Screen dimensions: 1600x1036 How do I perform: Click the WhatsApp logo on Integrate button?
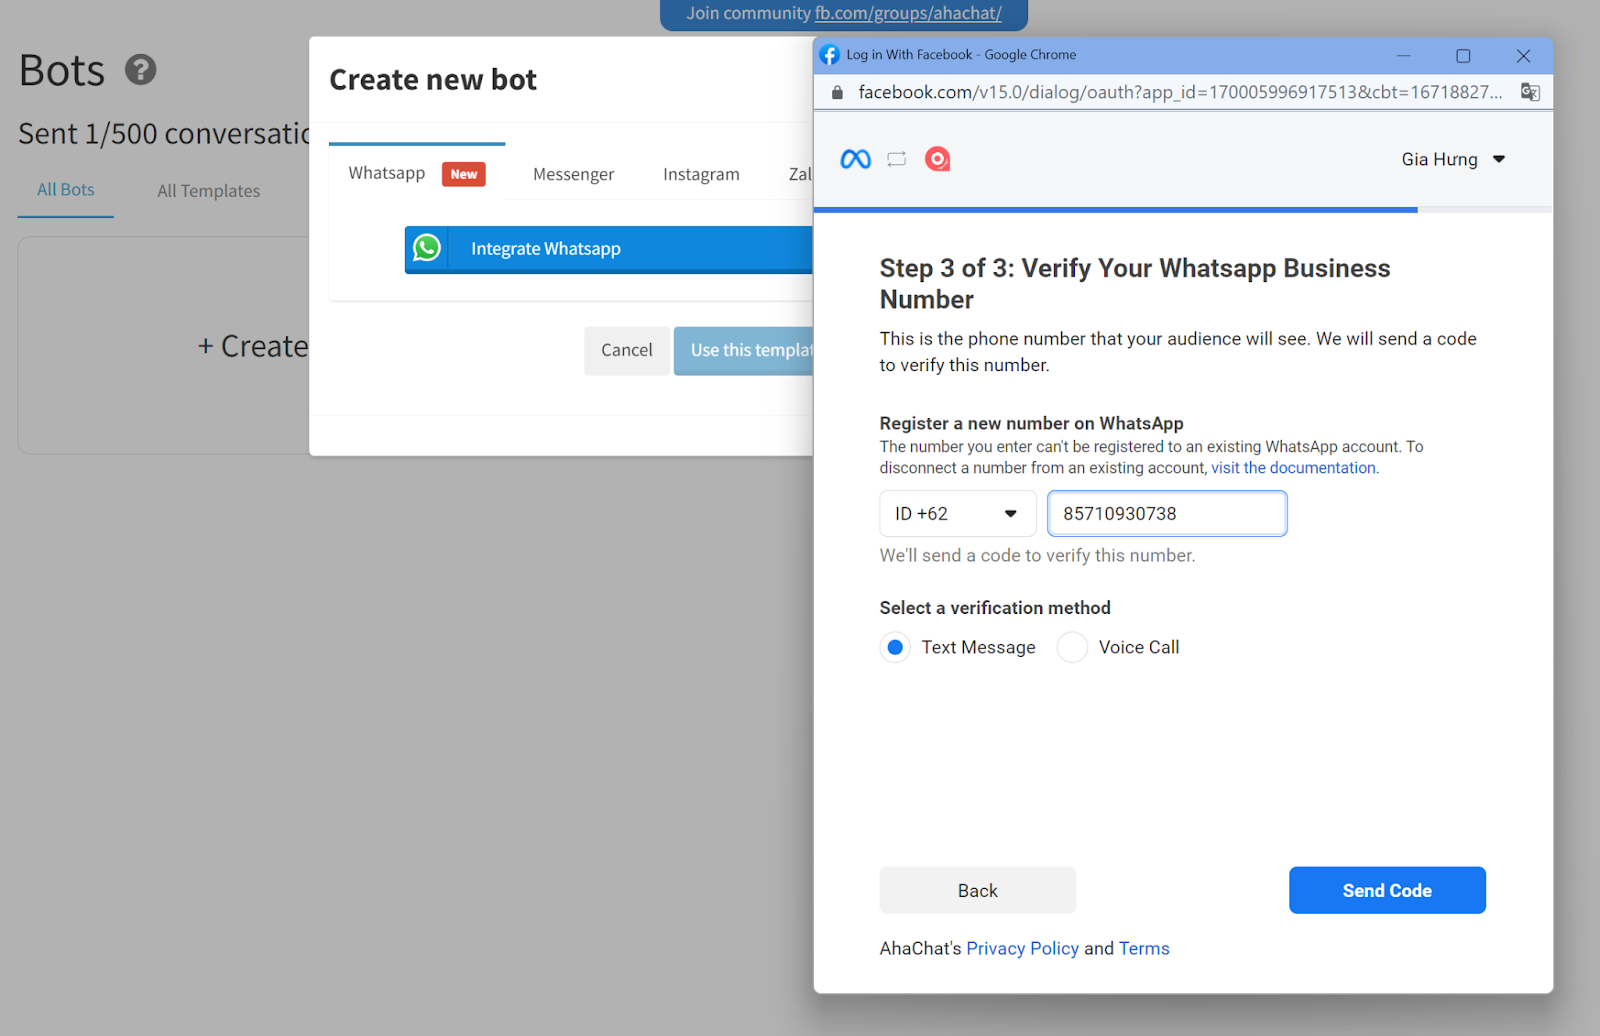point(427,248)
